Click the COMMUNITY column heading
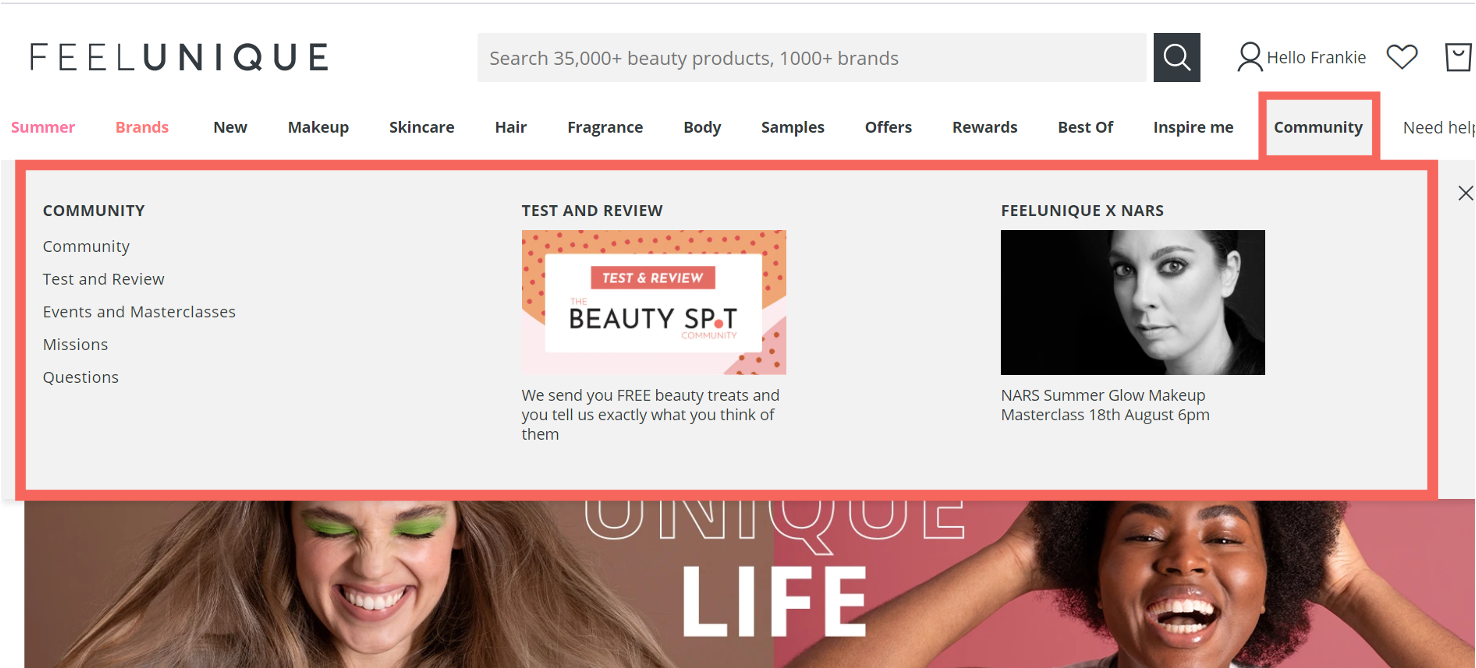The width and height of the screenshot is (1476, 668). click(94, 210)
